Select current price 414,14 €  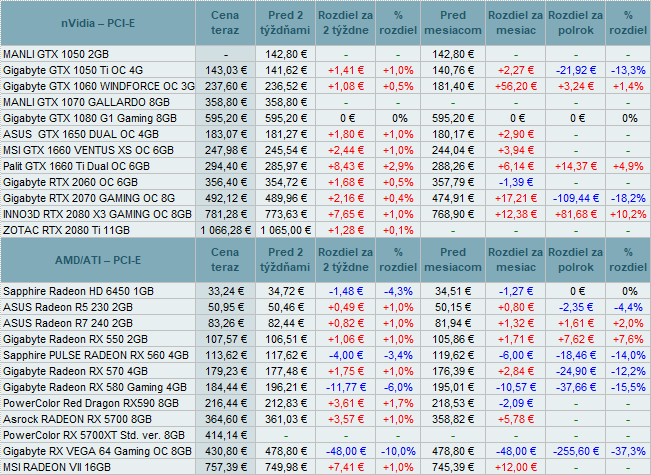225,435
